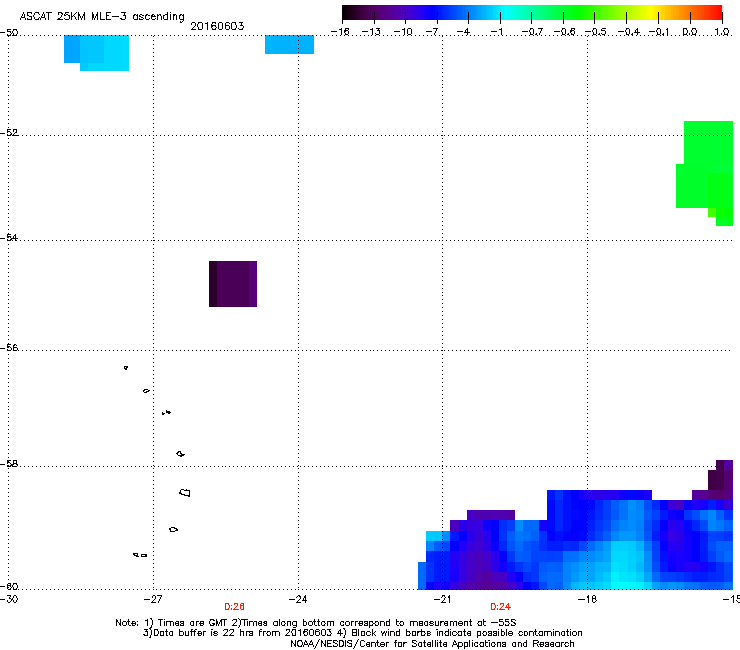The width and height of the screenshot is (740, 650).
Task: Select the -24 longitude axis label
Action: point(298,599)
